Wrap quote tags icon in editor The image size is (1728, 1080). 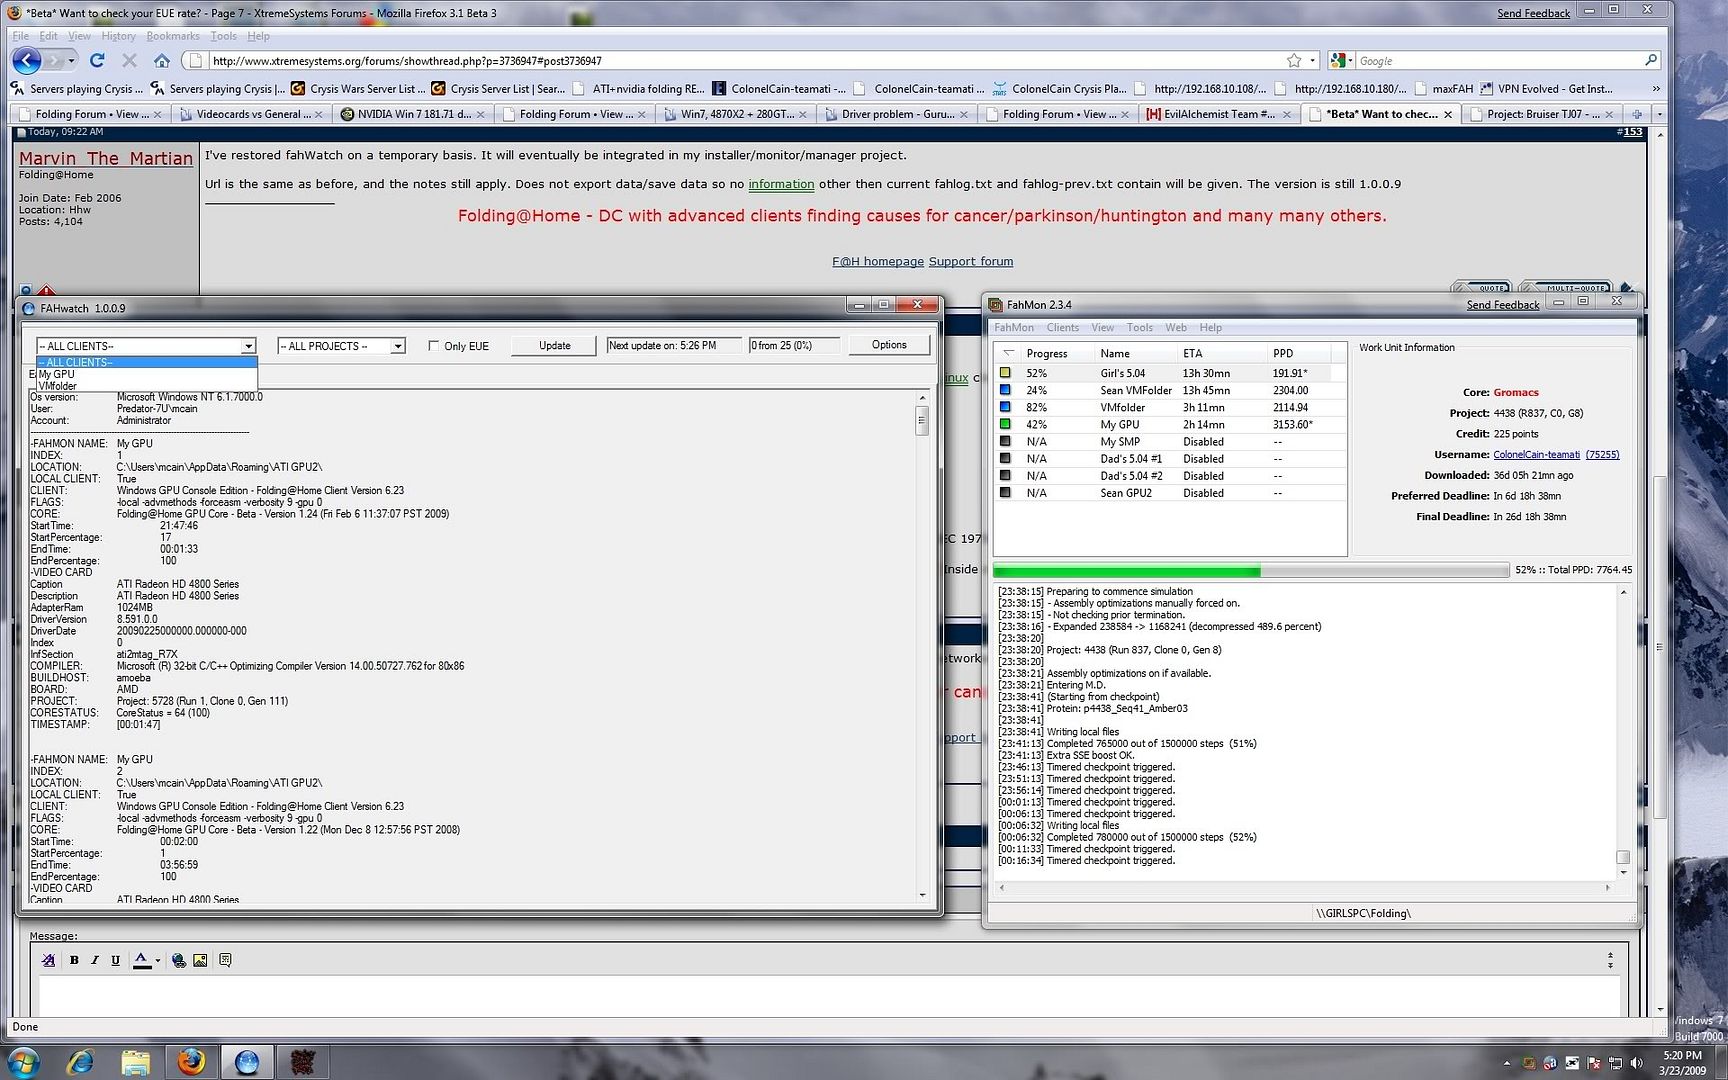tap(226, 960)
